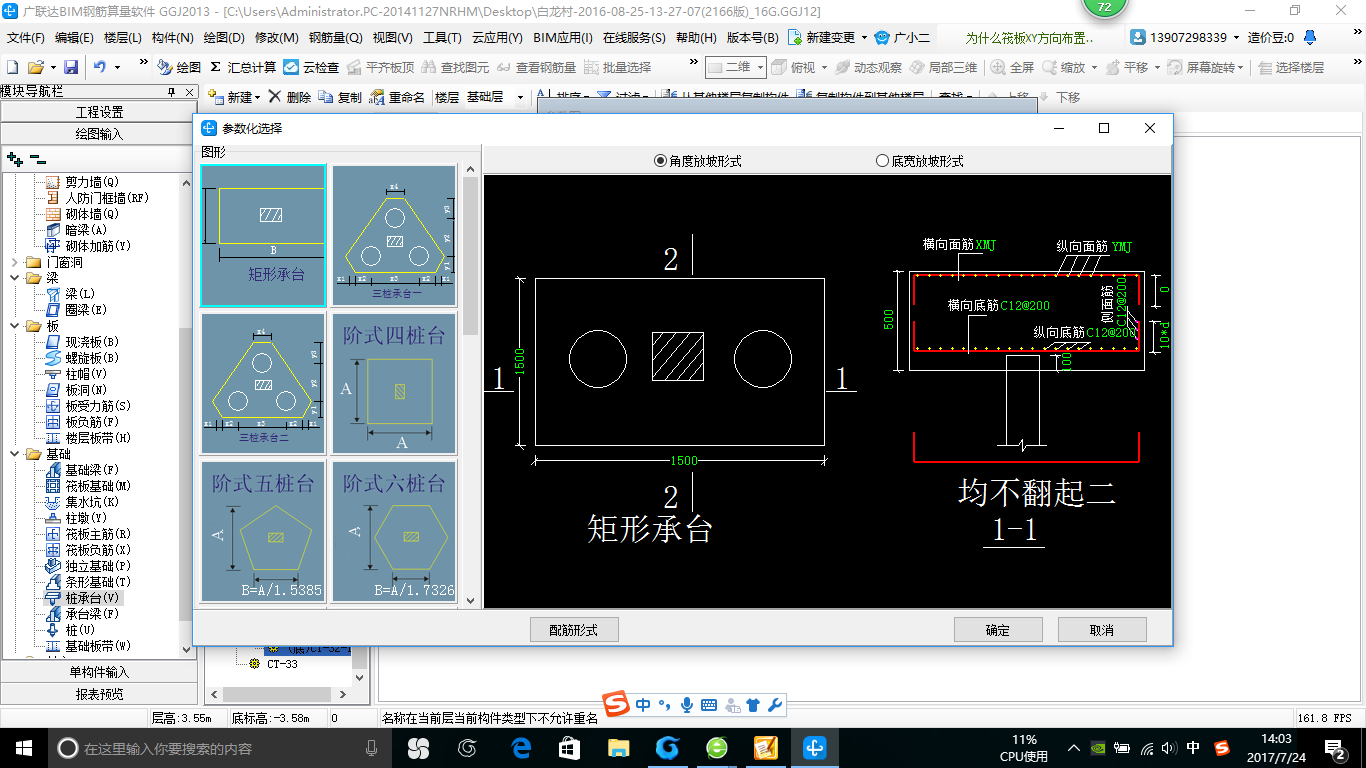Viewport: 1366px width, 768px height.
Task: Click 新建变更 in the menu bar
Action: coord(829,38)
